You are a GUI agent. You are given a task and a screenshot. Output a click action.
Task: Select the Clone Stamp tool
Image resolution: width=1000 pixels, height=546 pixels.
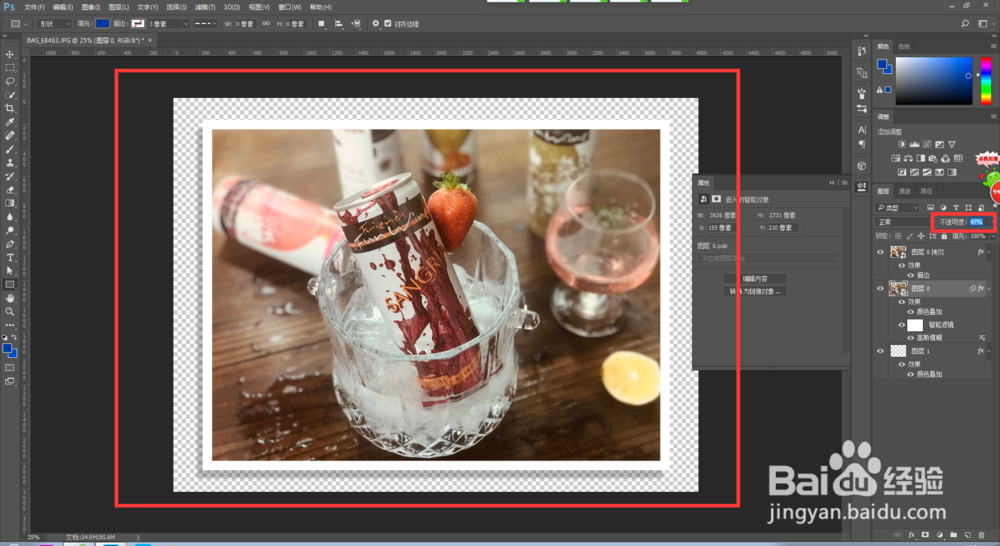tap(10, 163)
